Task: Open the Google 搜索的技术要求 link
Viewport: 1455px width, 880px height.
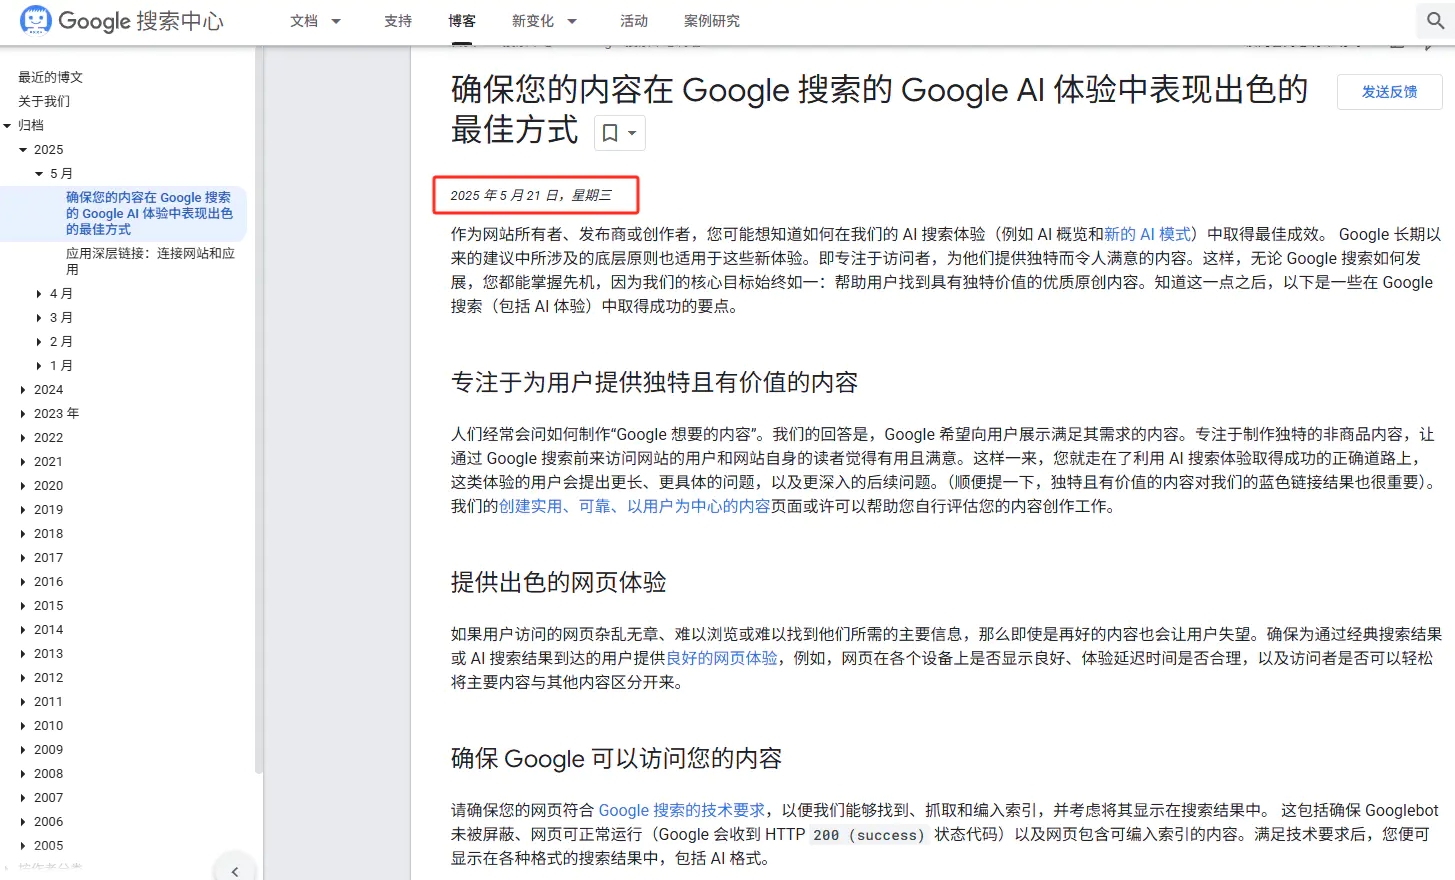Action: pyautogui.click(x=682, y=810)
